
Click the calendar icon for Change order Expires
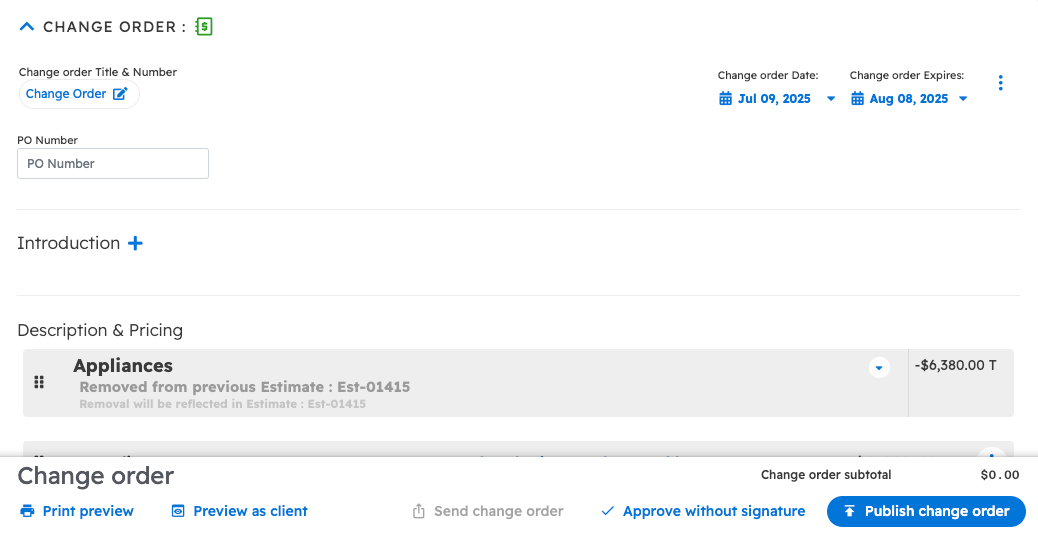858,99
